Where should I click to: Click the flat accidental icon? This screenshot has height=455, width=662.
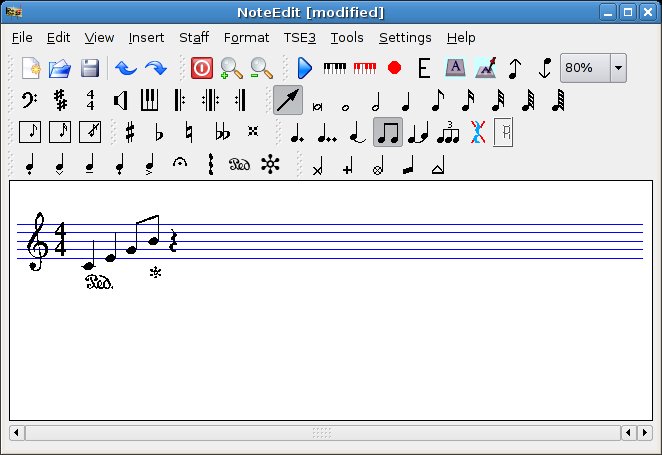click(159, 132)
